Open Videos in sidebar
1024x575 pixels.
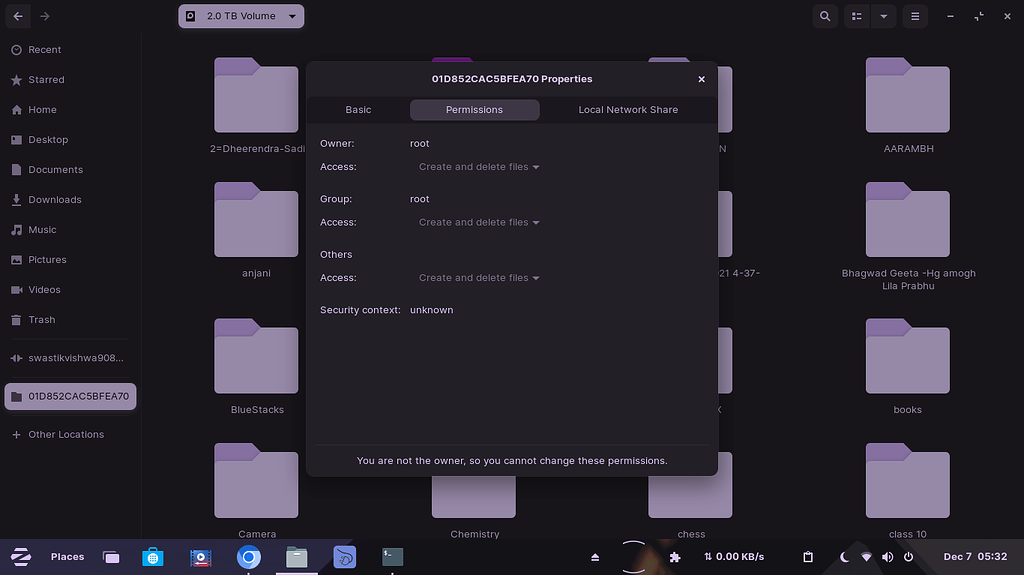(x=70, y=290)
